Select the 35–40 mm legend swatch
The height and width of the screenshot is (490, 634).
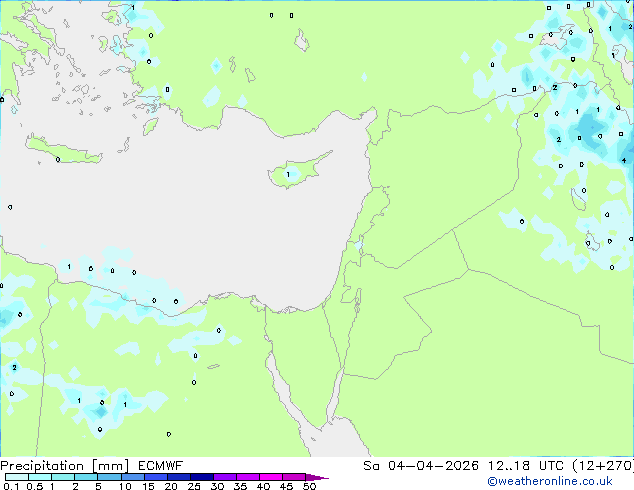[x=247, y=477]
